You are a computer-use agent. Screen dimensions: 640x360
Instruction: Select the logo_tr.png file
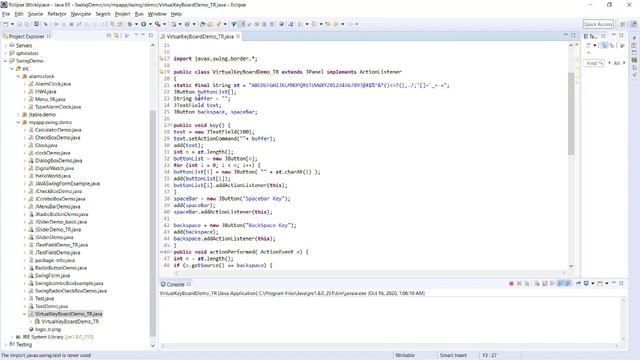(x=48, y=329)
